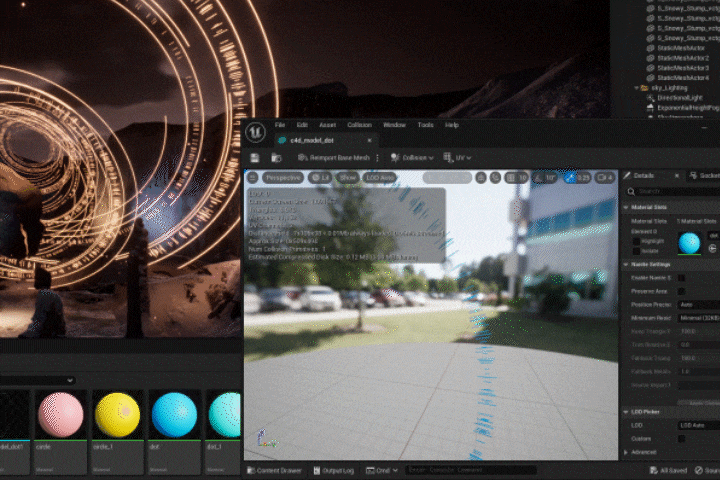Close the c4d_model_dot tab

click(369, 140)
